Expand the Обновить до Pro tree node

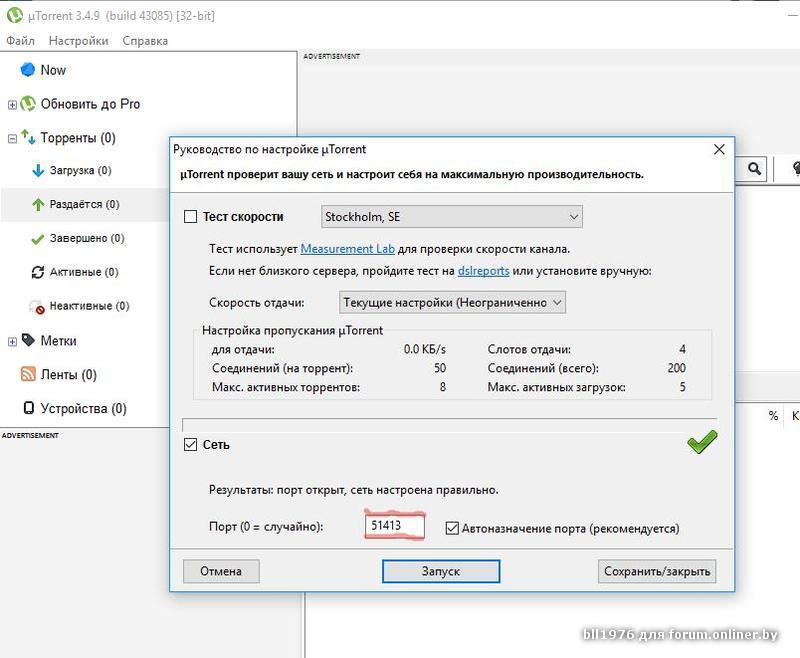pos(12,105)
